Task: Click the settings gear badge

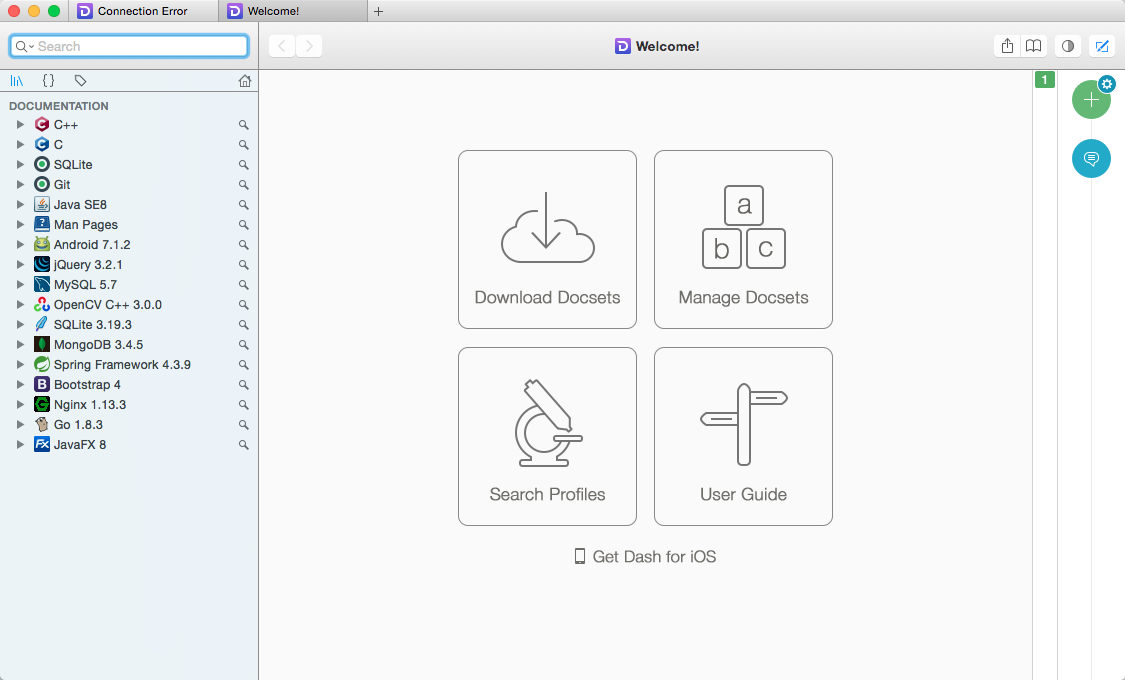Action: 1107,84
